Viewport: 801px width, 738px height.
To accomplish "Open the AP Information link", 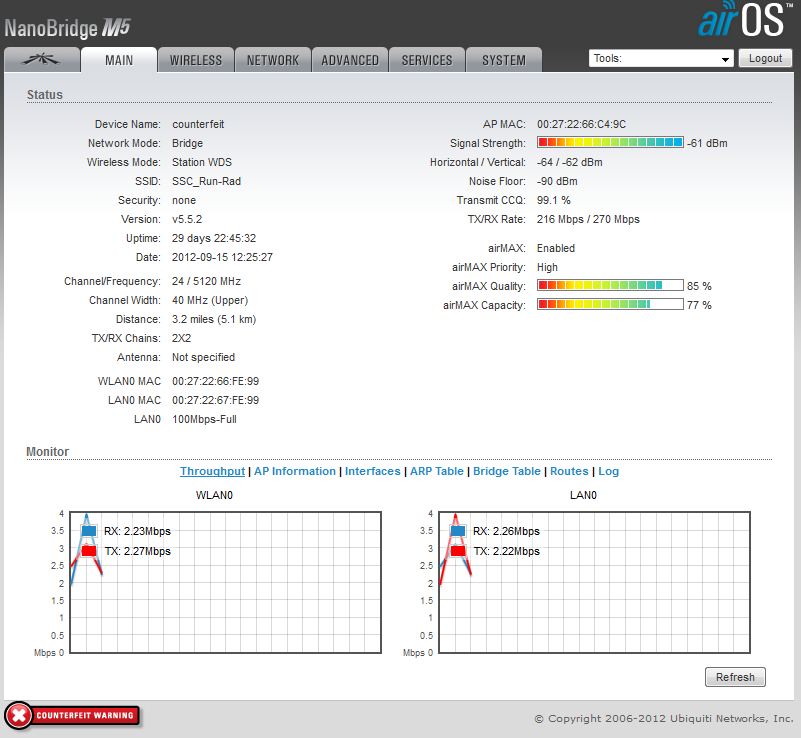I will tap(295, 471).
